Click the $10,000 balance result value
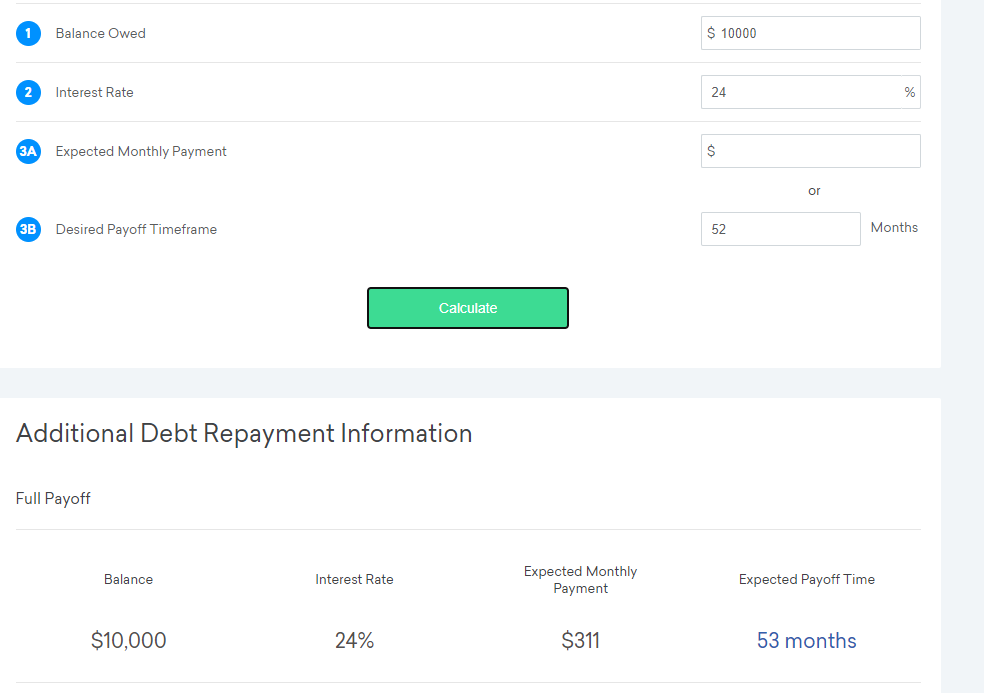Image resolution: width=984 pixels, height=693 pixels. [128, 640]
